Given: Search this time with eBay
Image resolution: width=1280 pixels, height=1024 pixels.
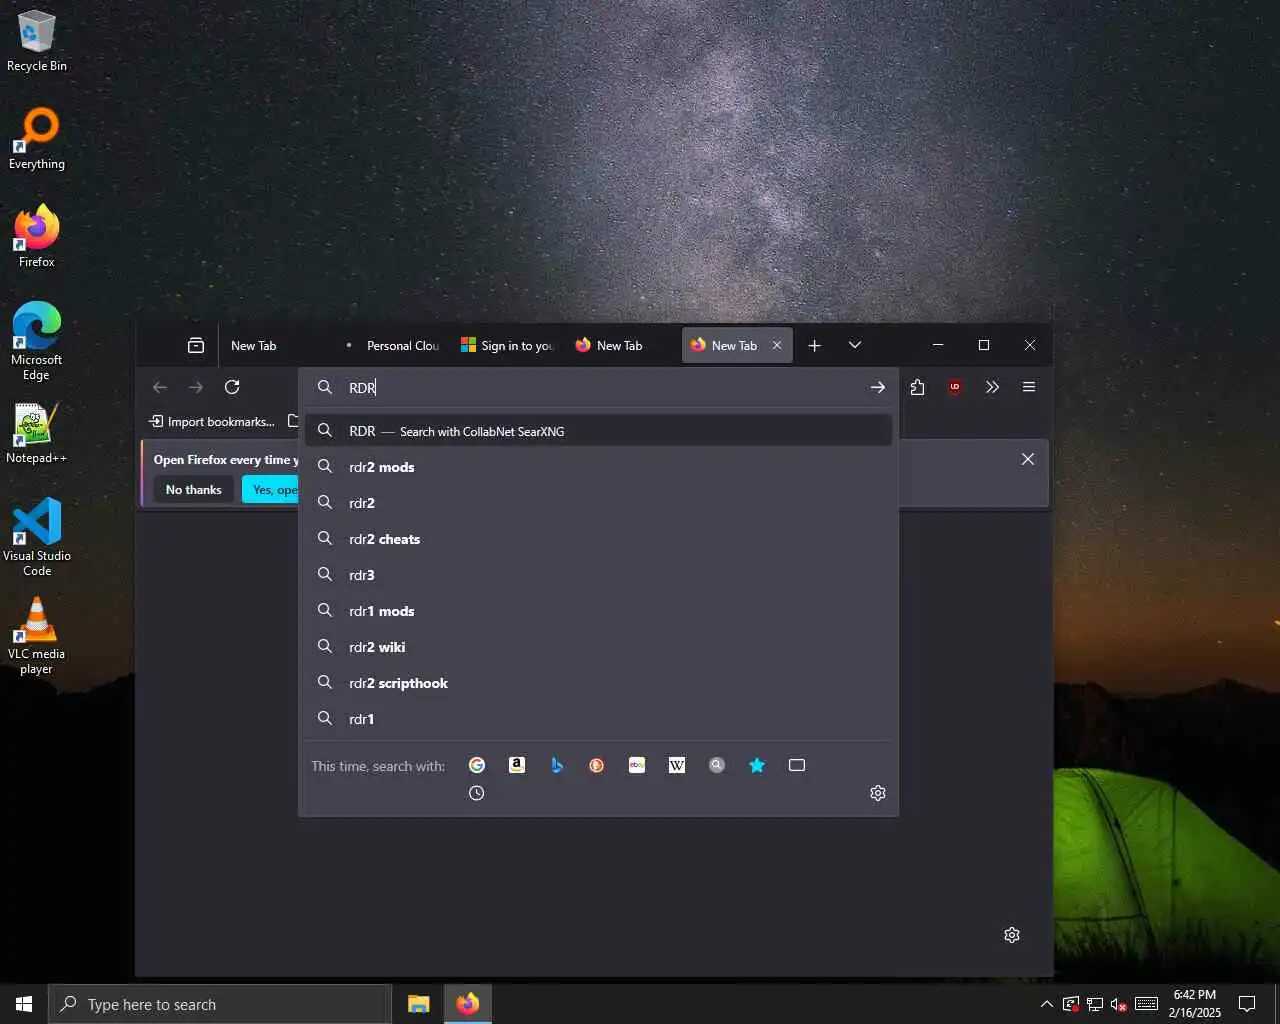Looking at the screenshot, I should click(x=637, y=765).
